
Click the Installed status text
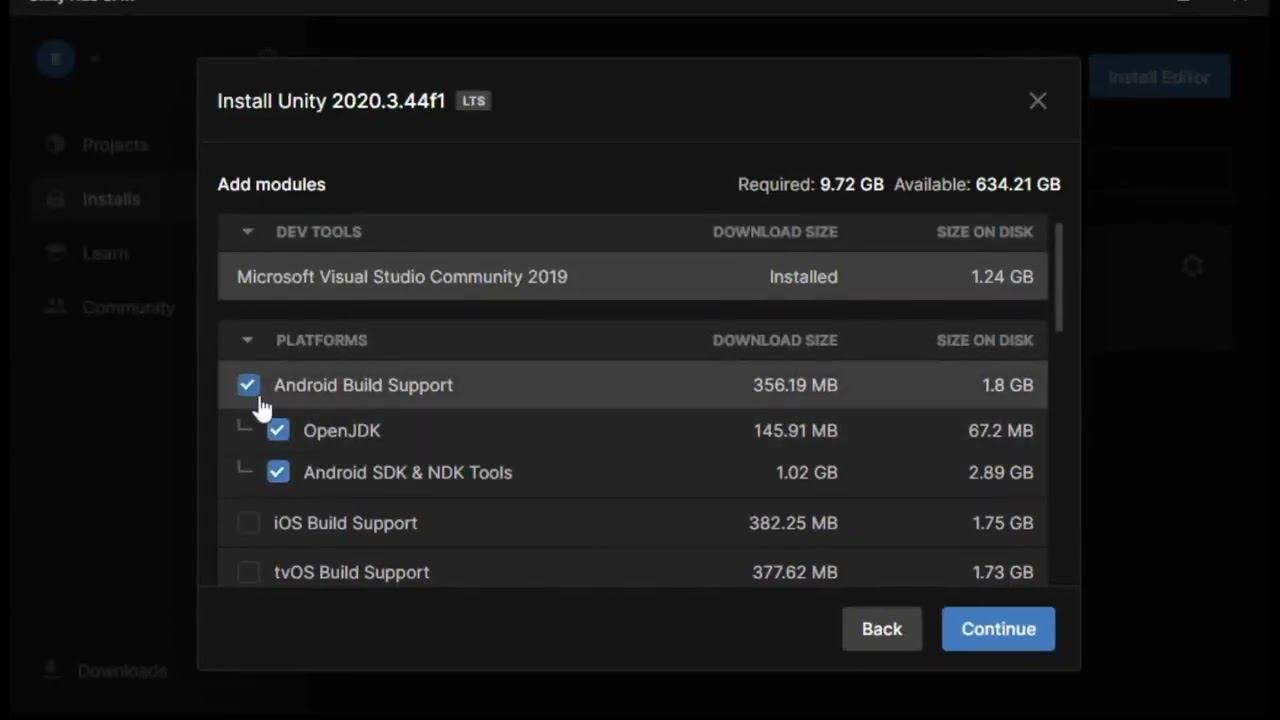pos(804,277)
